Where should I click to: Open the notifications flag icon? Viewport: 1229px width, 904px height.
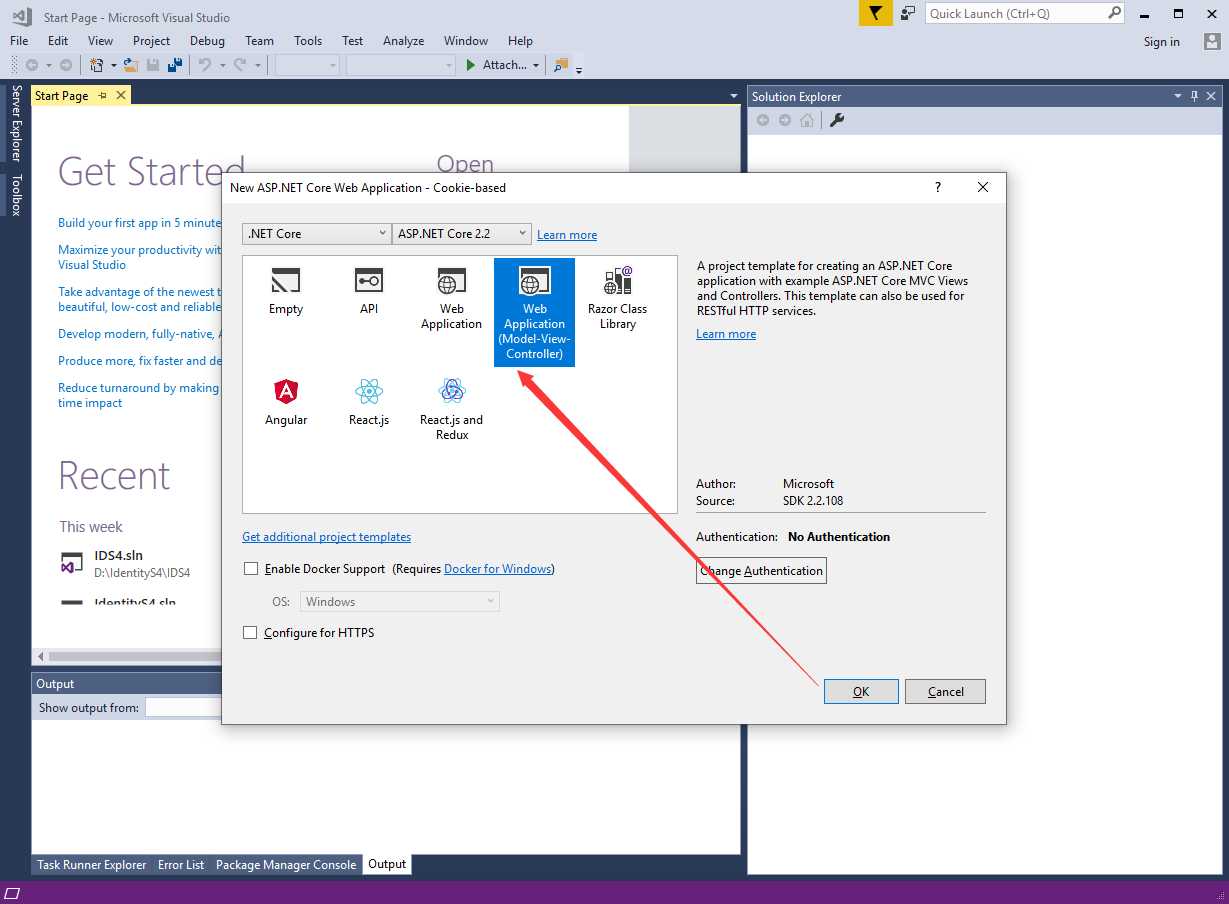click(876, 13)
